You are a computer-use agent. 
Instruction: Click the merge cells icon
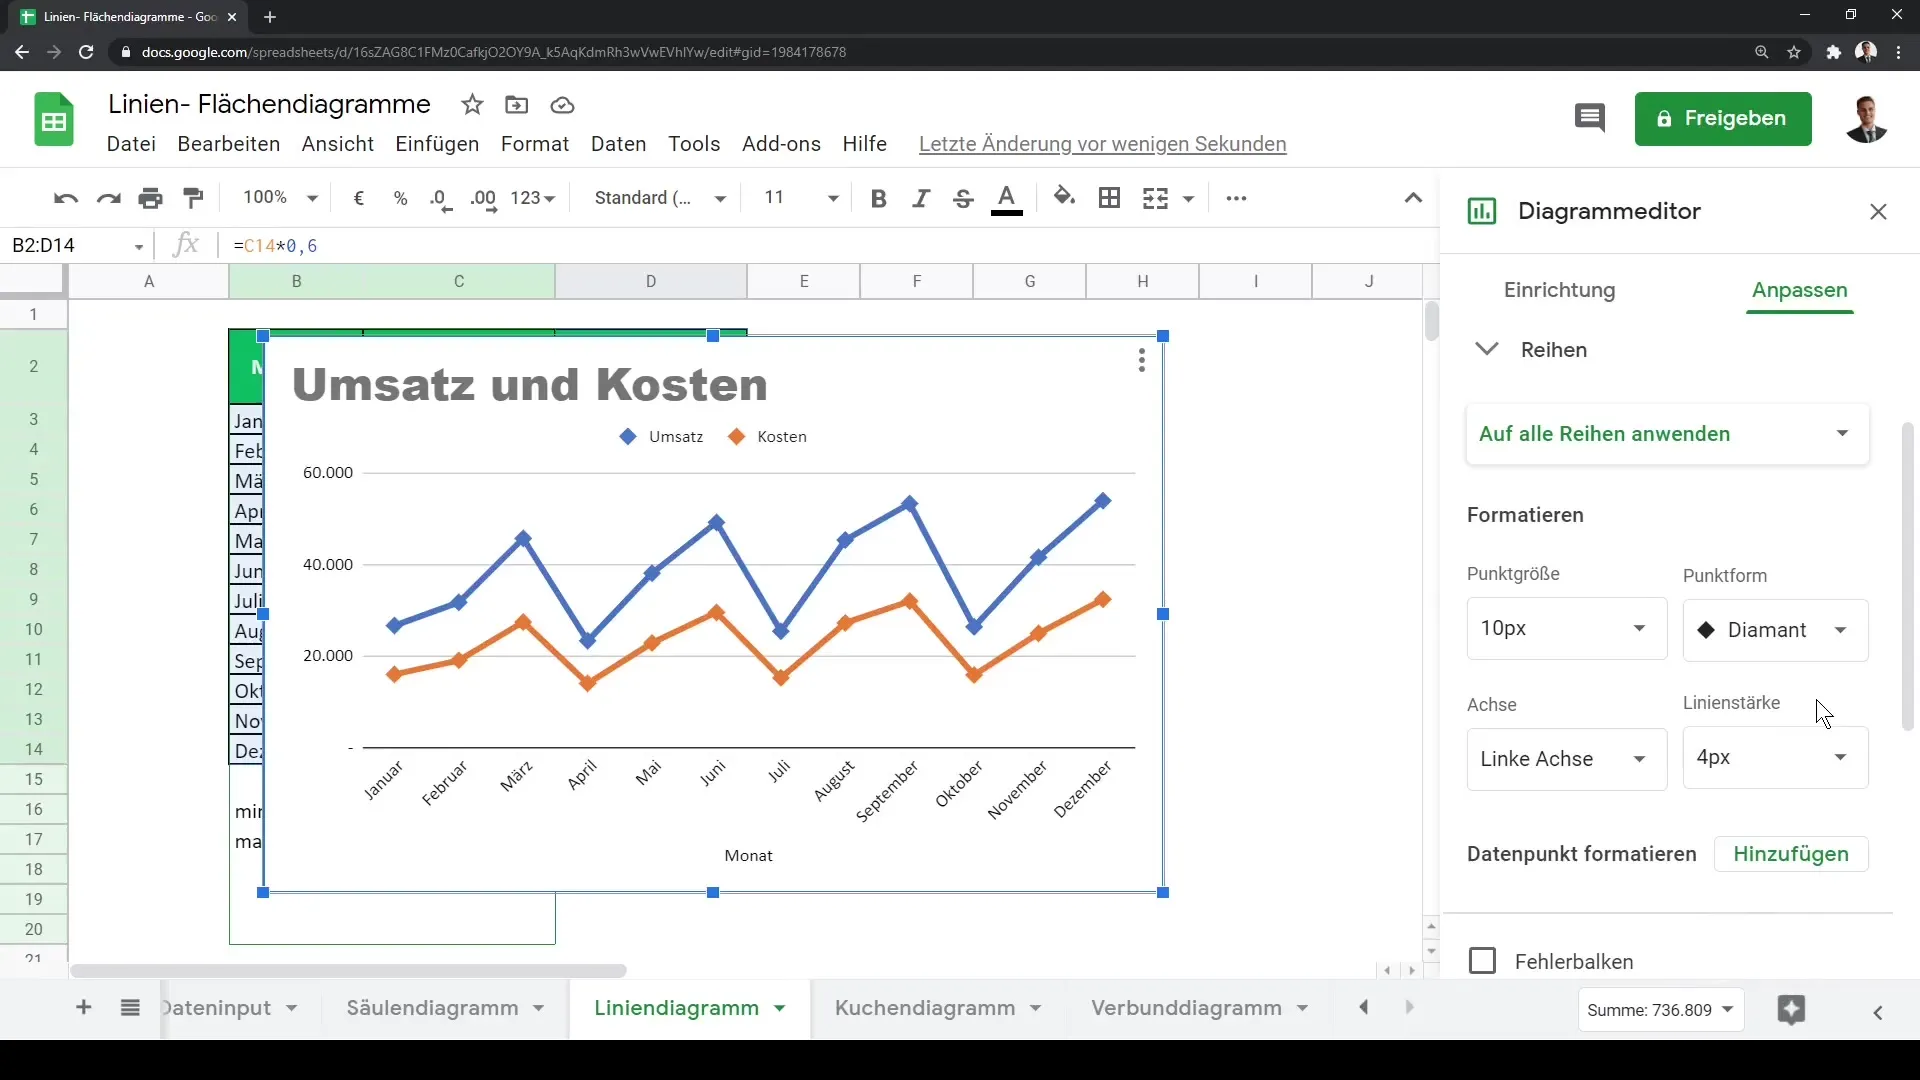pos(1155,198)
